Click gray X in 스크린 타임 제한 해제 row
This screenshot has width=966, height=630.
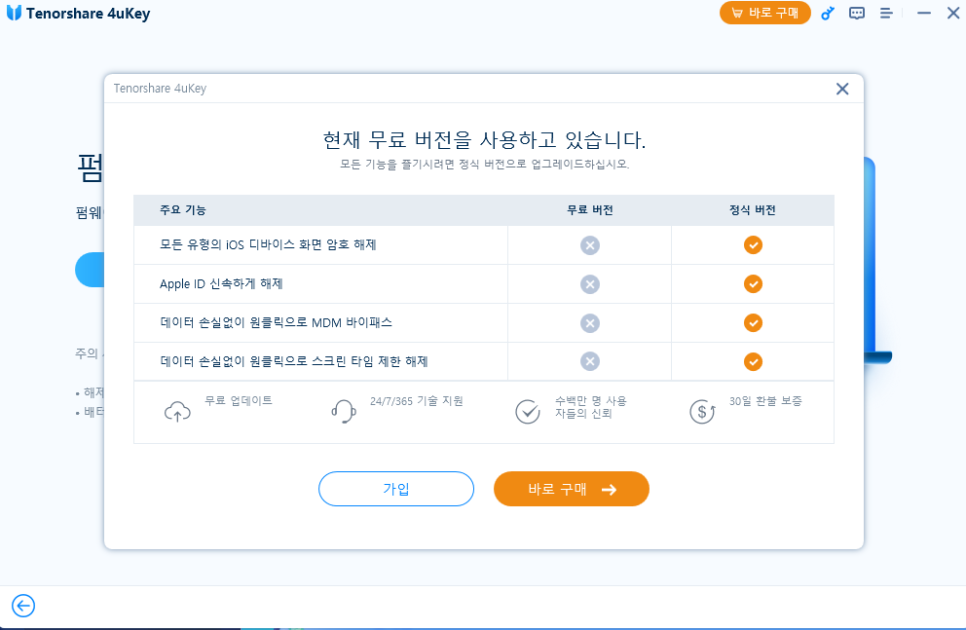pyautogui.click(x=590, y=361)
